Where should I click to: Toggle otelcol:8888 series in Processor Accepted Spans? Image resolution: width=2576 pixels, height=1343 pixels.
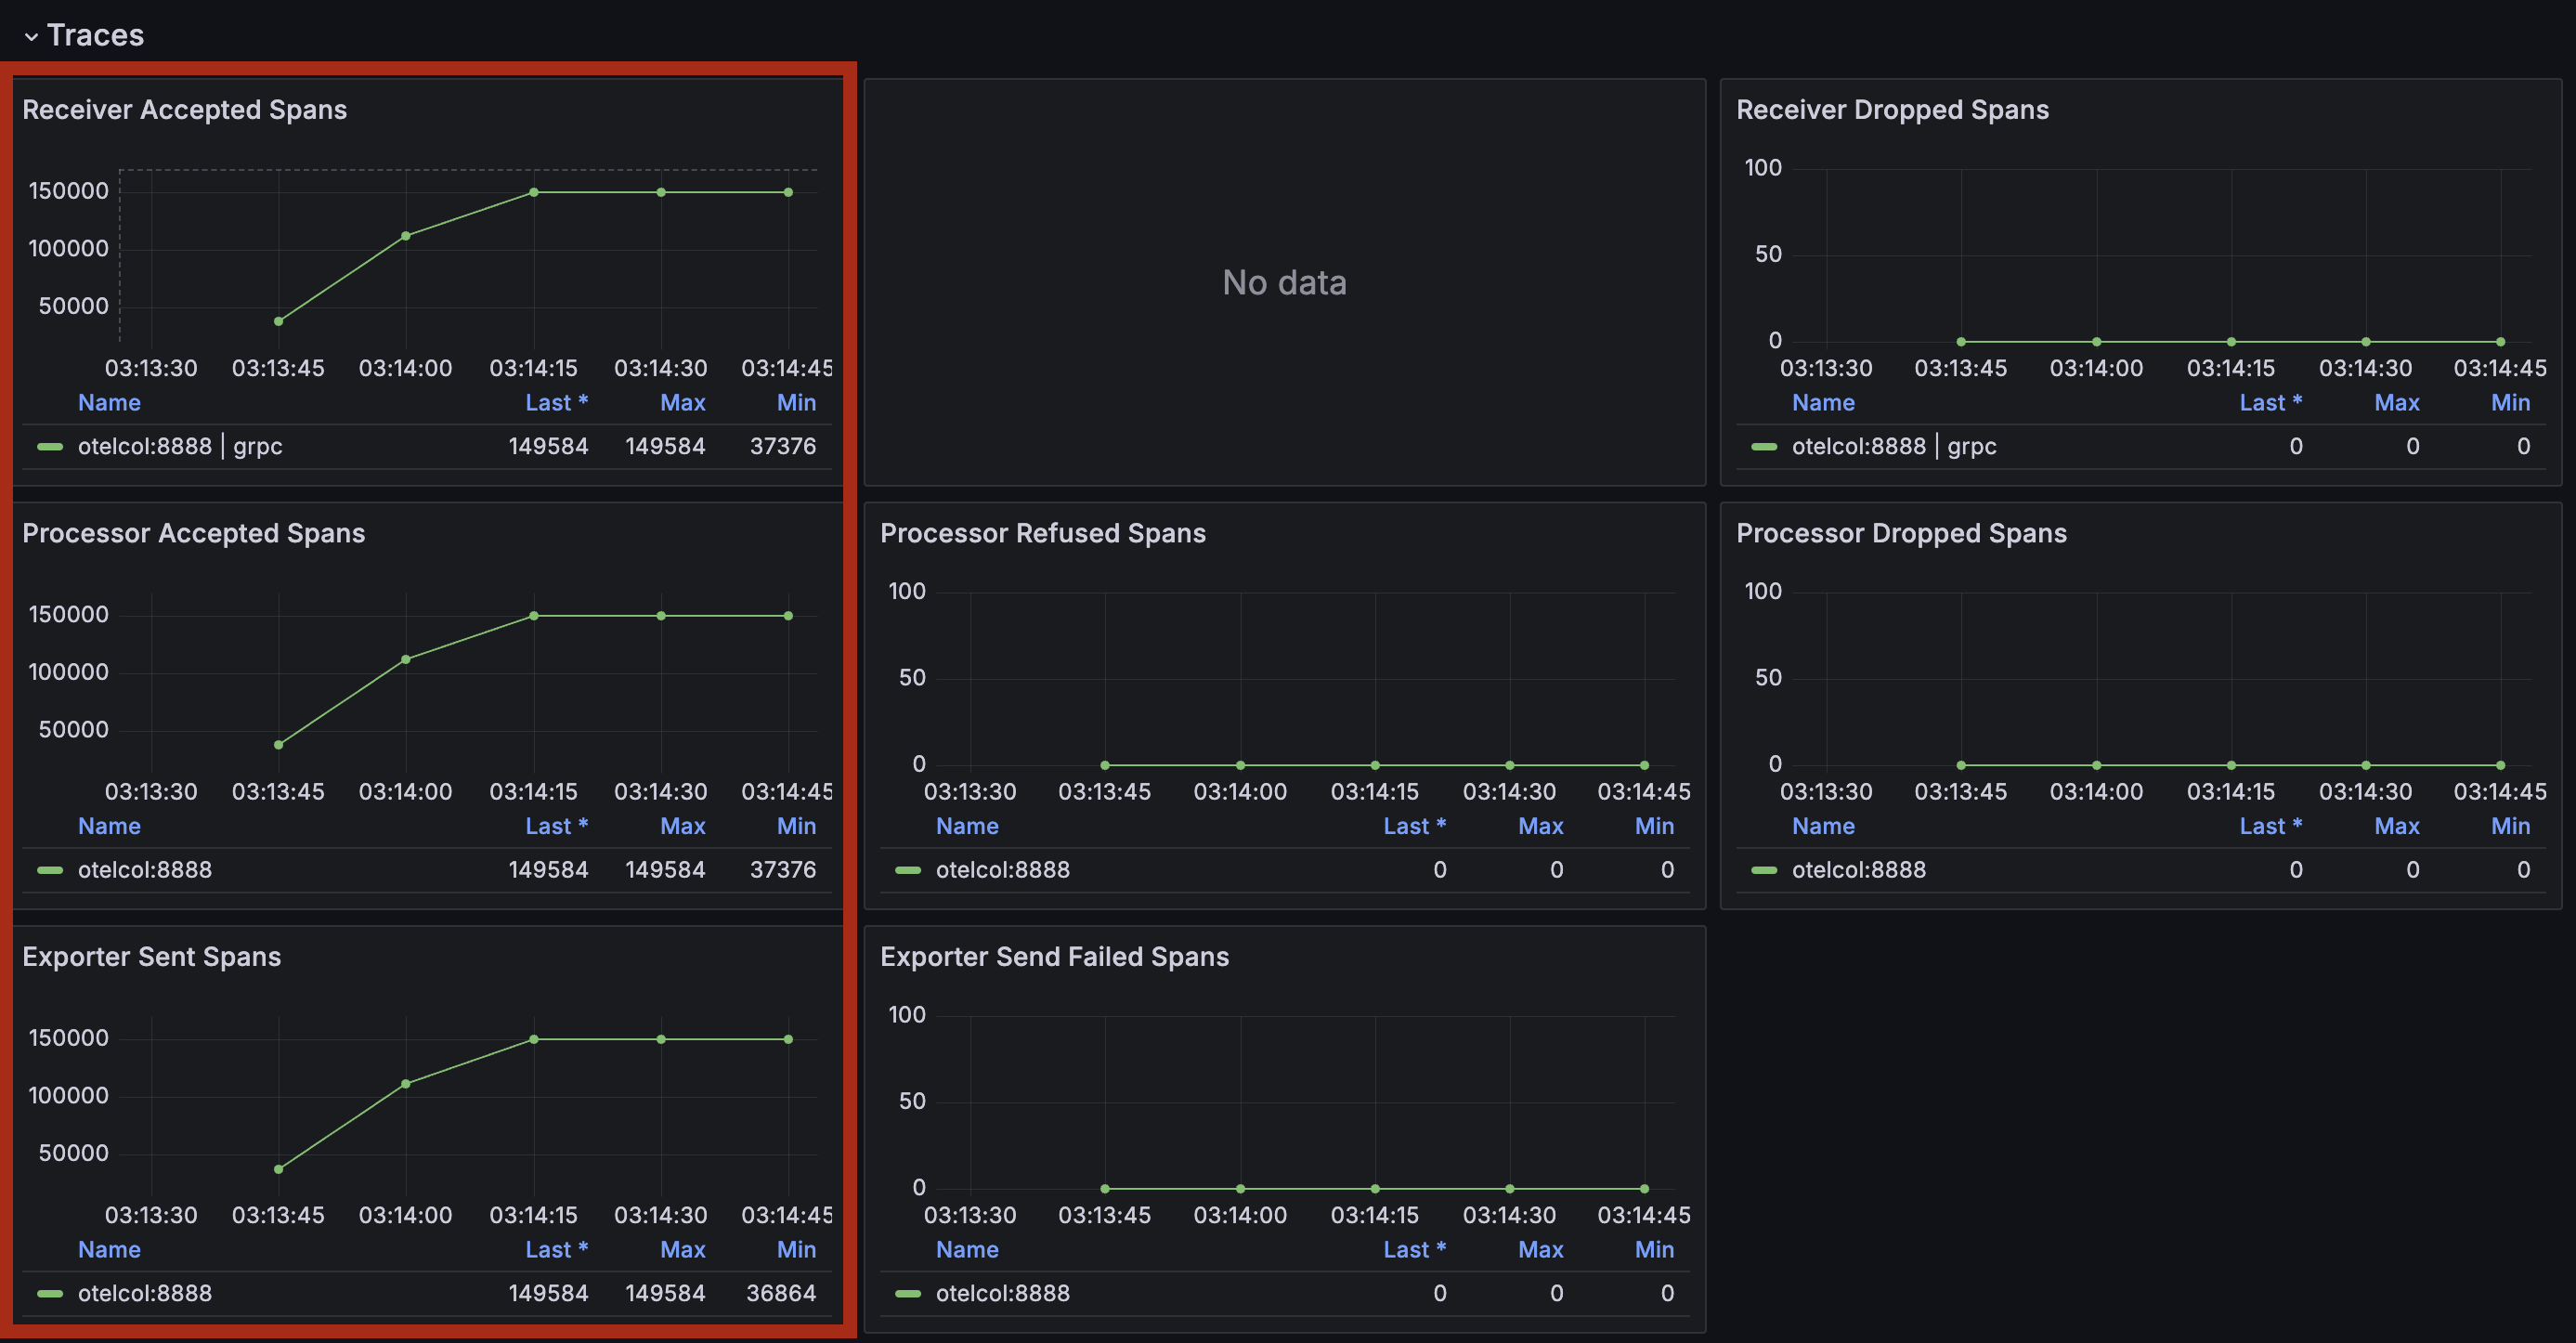pos(145,870)
